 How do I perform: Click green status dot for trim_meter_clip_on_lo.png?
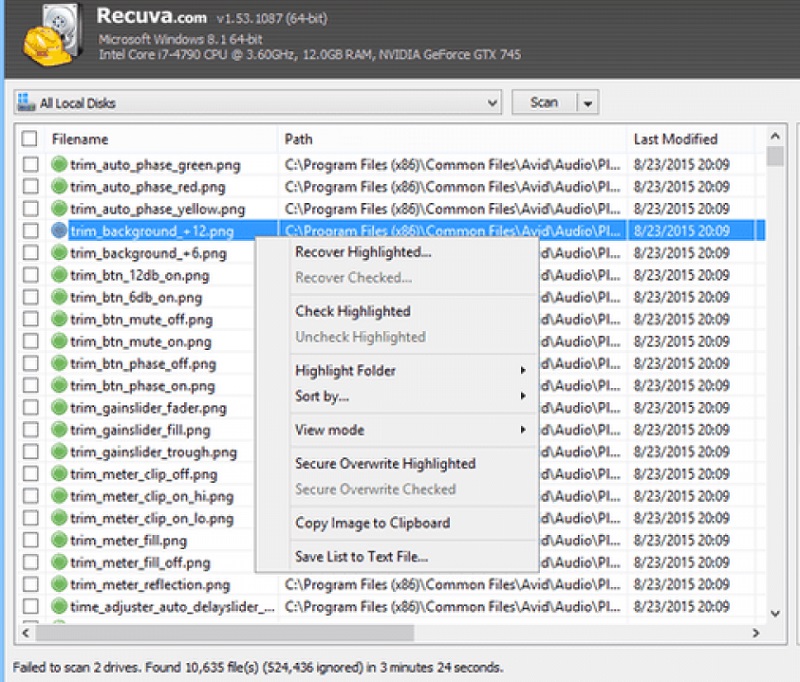pyautogui.click(x=60, y=518)
